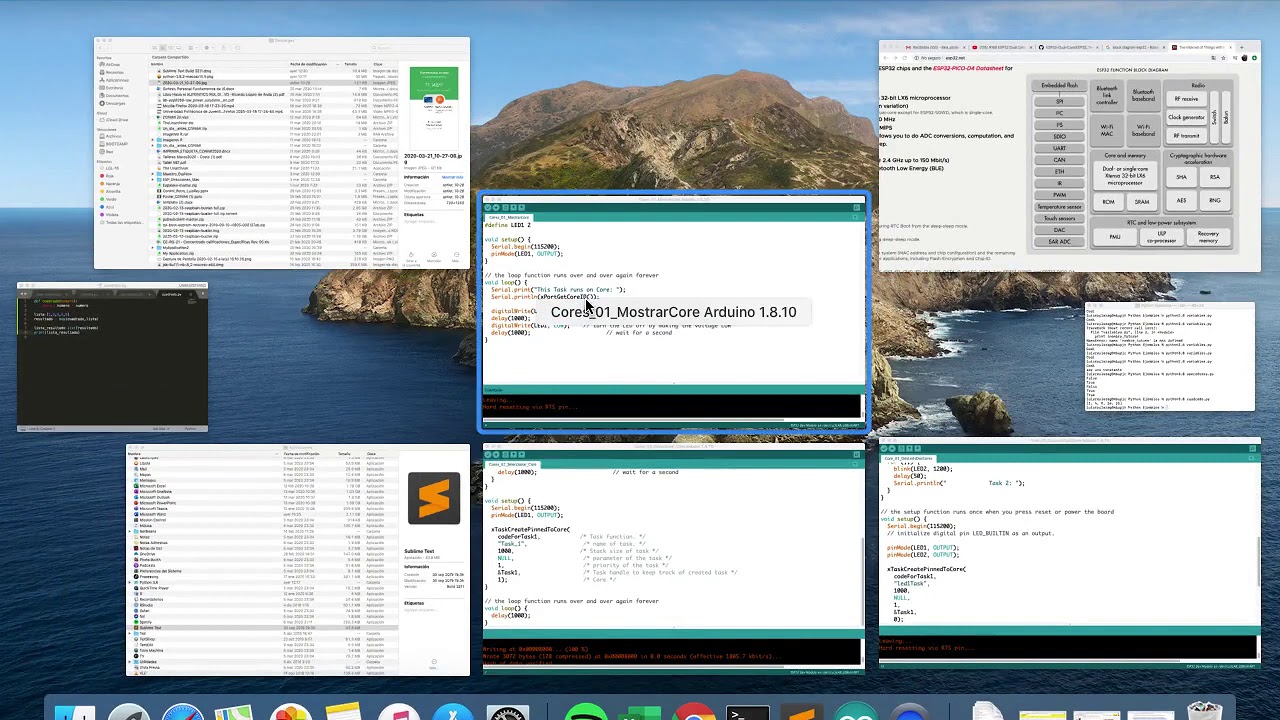This screenshot has height=720, width=1280.
Task: Launch Spotify from the Dock
Action: [x=585, y=713]
